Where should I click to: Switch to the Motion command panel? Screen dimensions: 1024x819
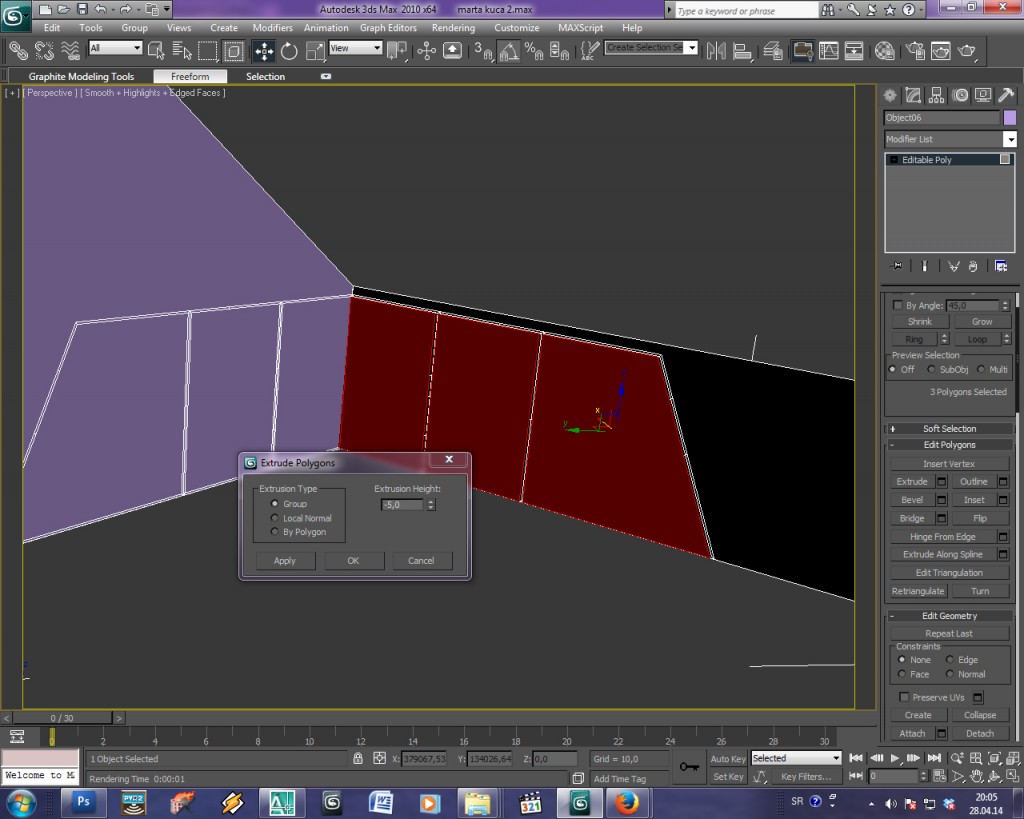coord(960,95)
